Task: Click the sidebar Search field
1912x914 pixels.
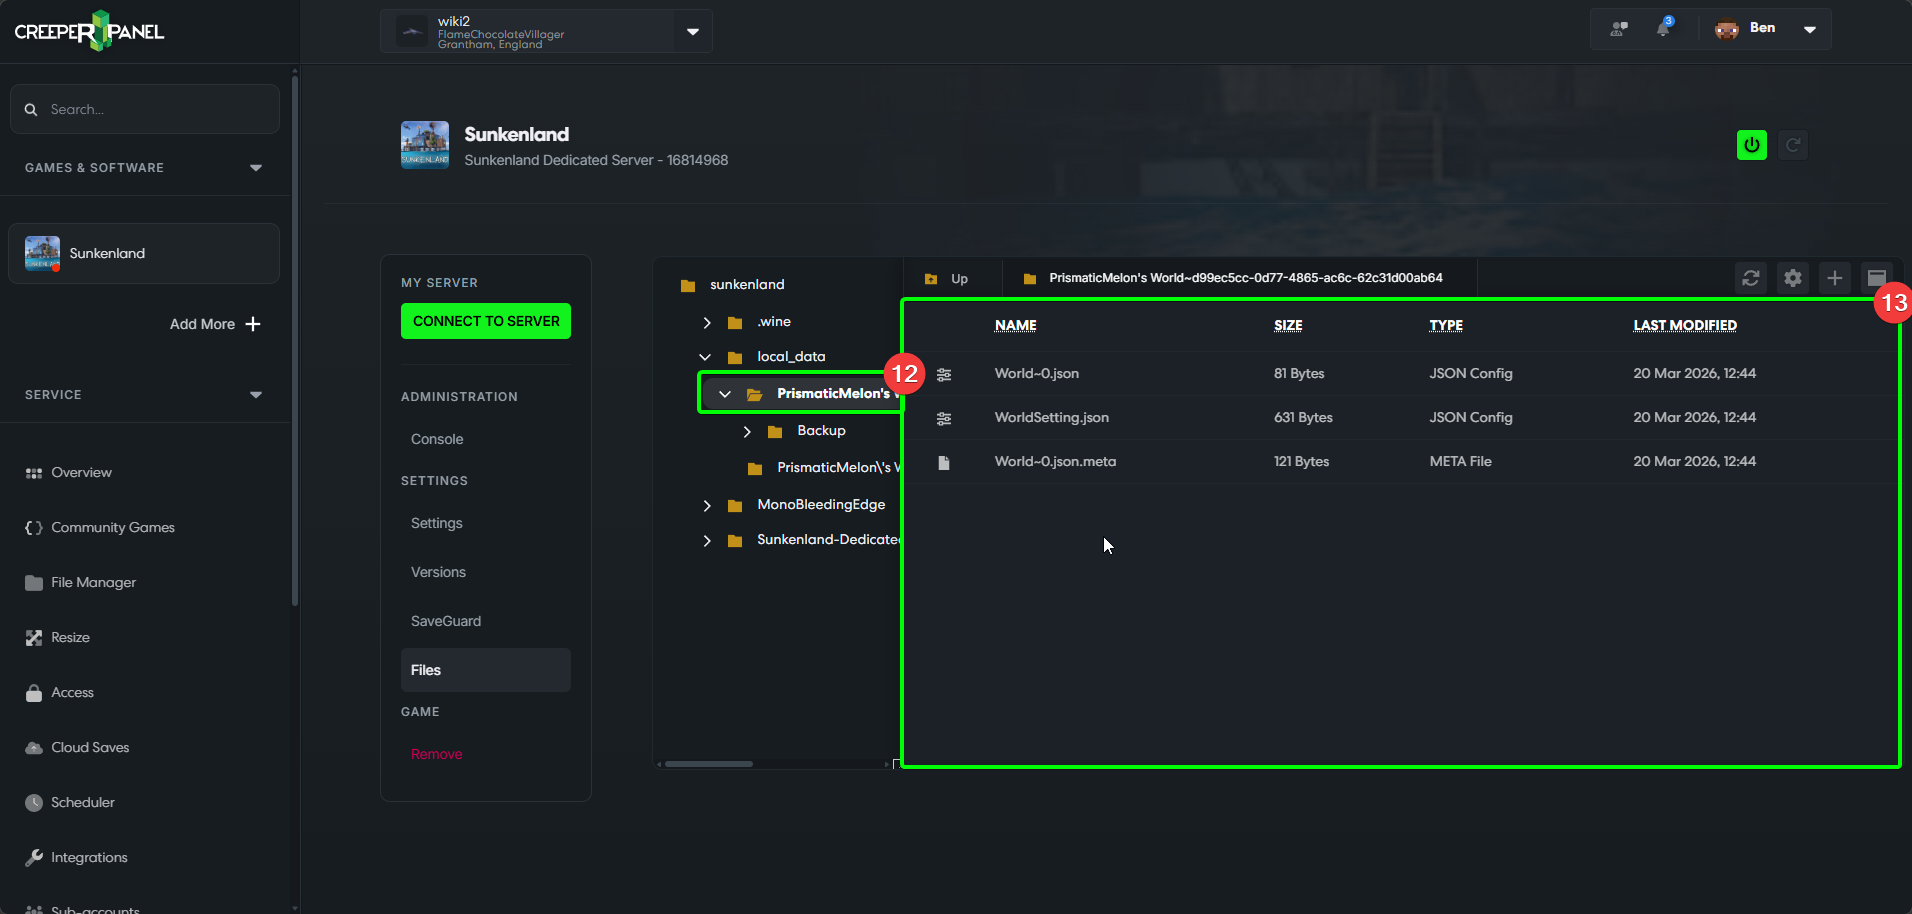Action: tap(145, 109)
